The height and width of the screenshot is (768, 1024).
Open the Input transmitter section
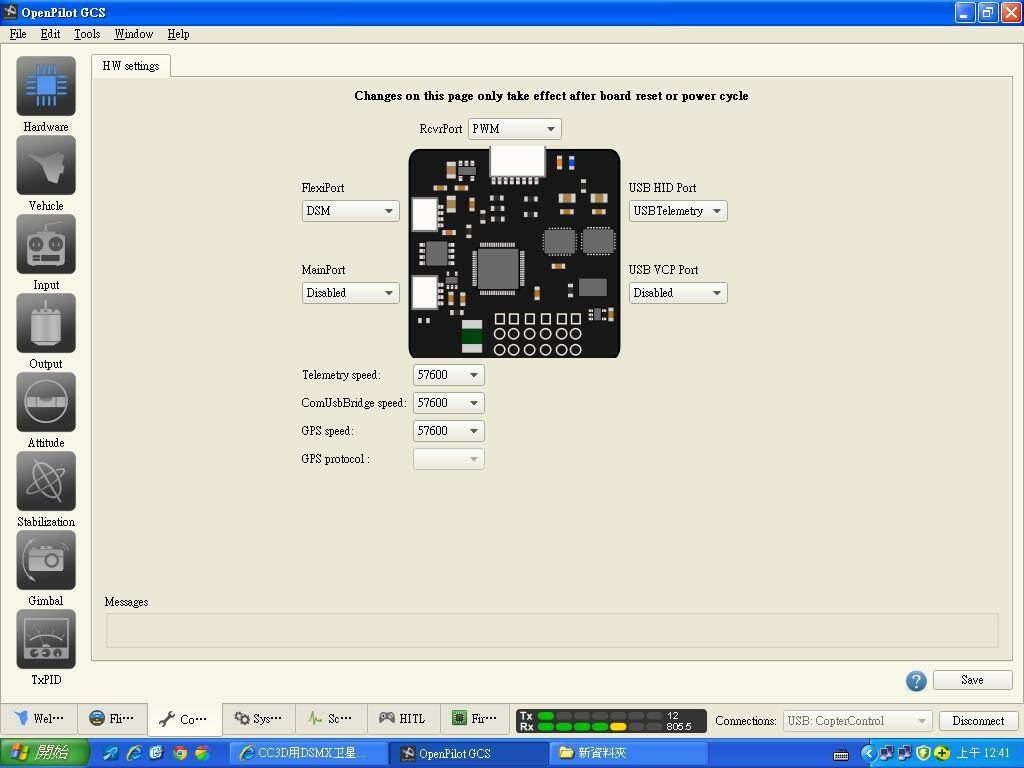46,245
